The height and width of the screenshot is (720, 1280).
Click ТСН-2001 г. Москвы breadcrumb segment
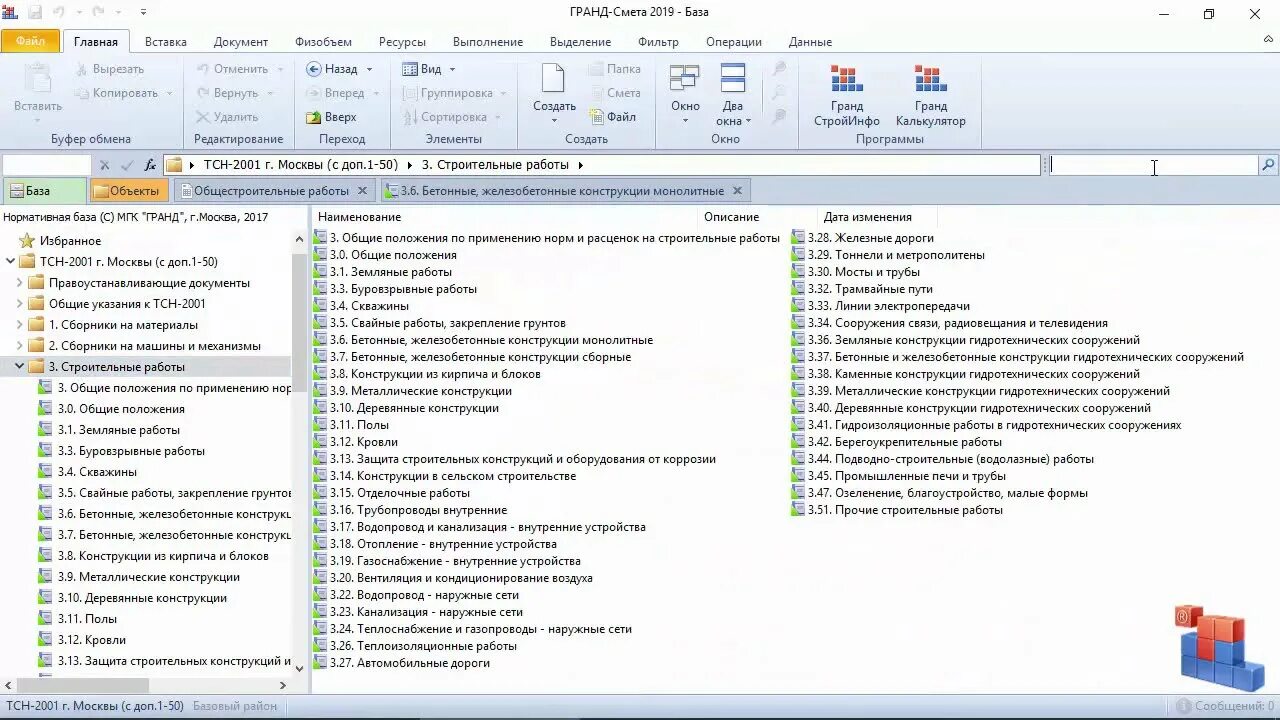[x=301, y=165]
